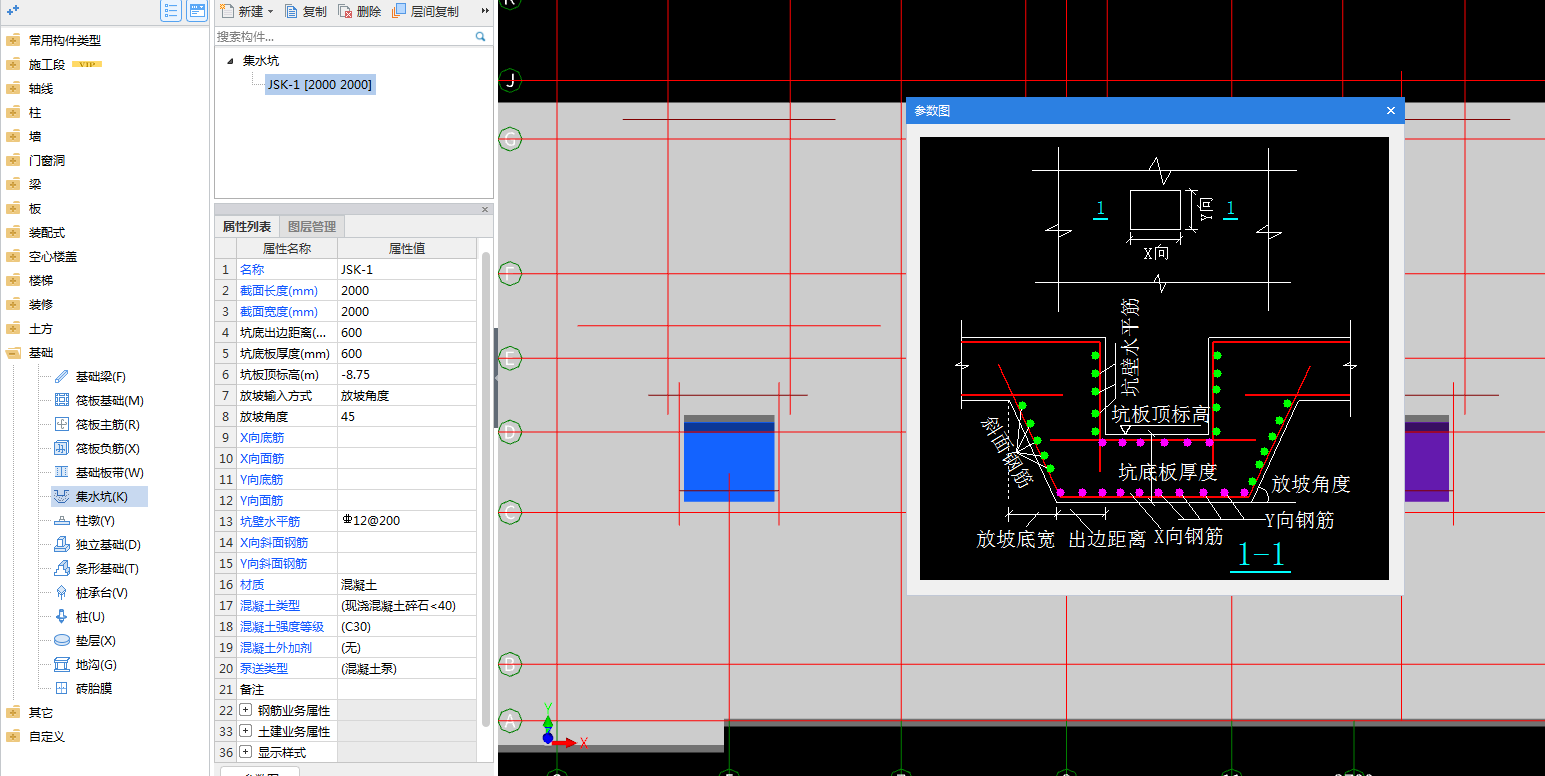Image resolution: width=1545 pixels, height=776 pixels.
Task: Select the 砖胎膜 icon
Action: tap(62, 688)
